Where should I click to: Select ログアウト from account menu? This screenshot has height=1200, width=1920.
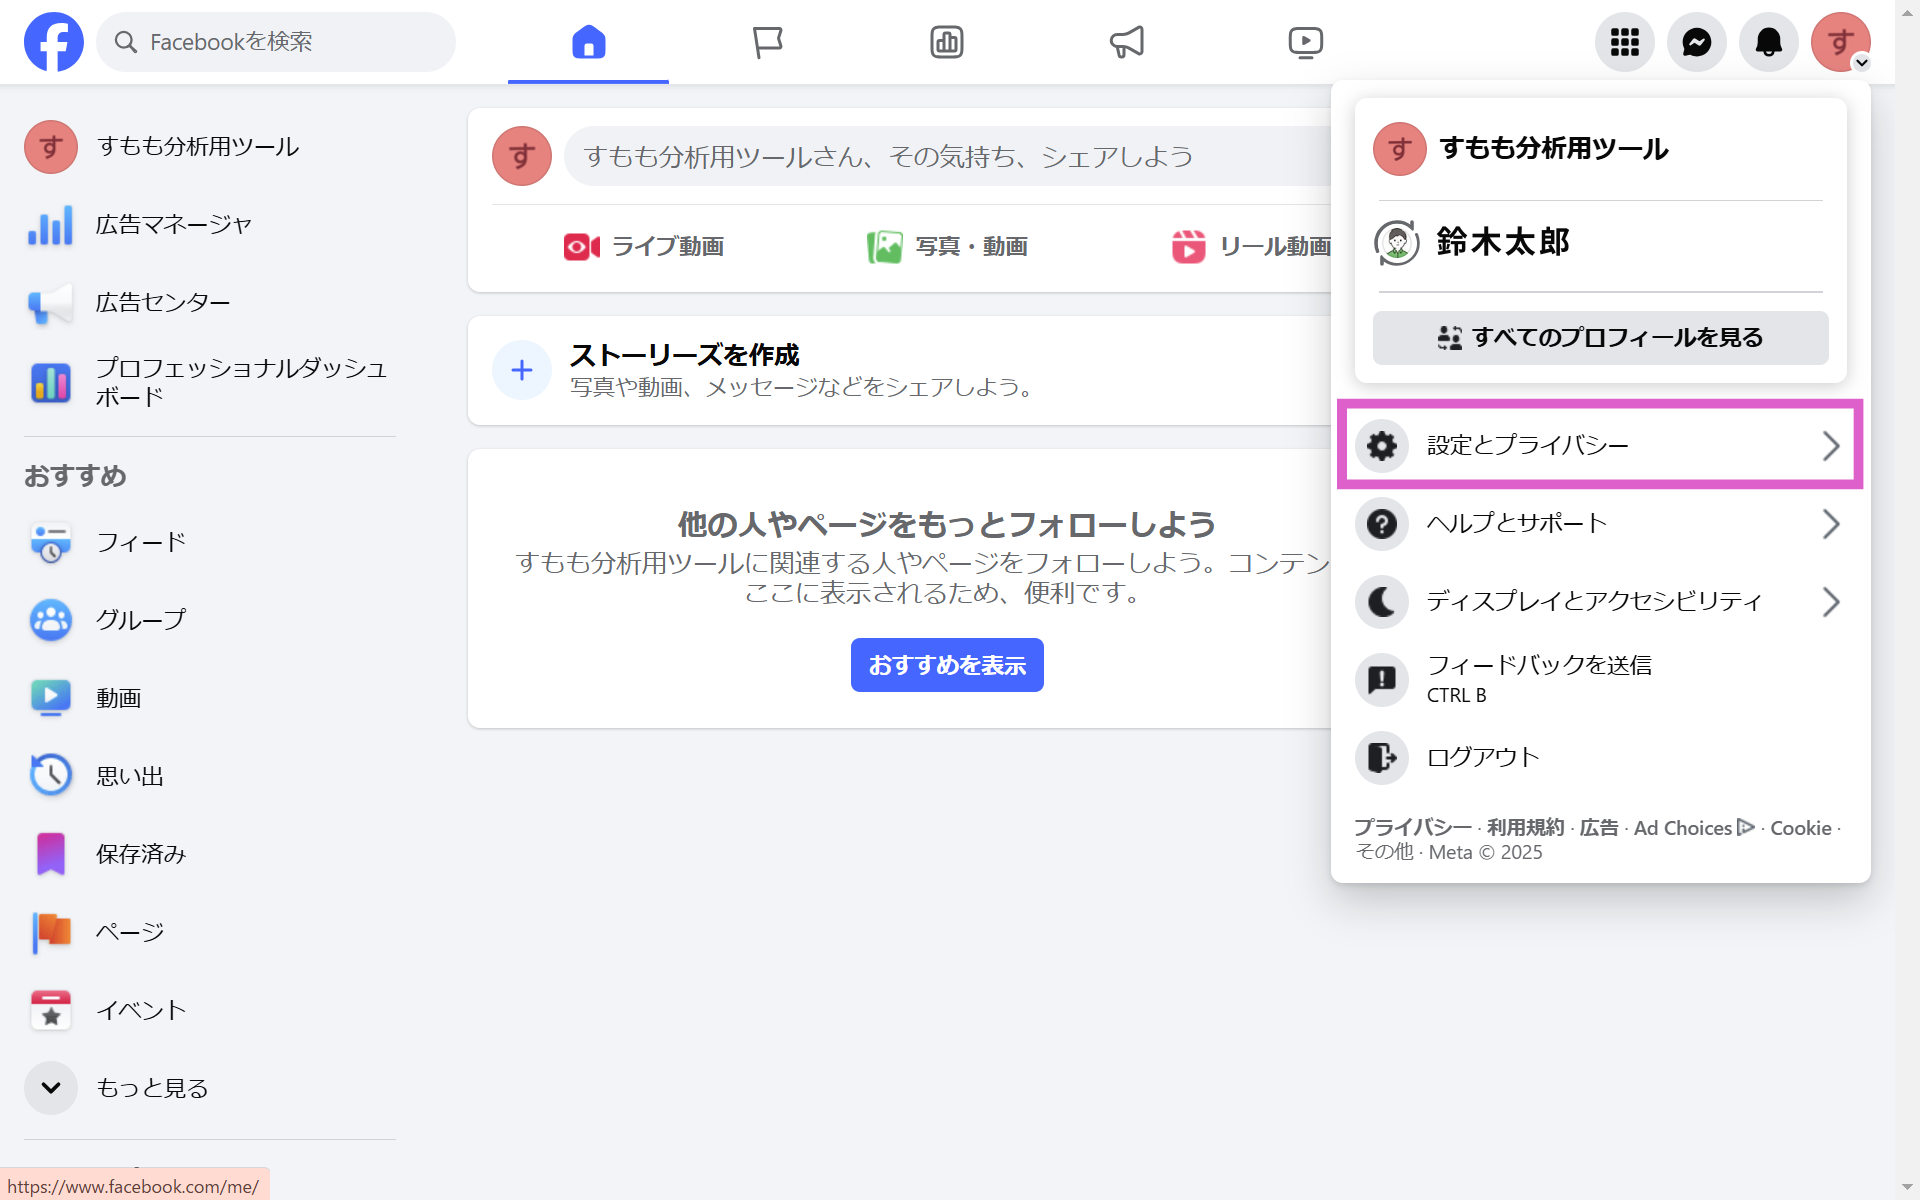[x=1482, y=757]
